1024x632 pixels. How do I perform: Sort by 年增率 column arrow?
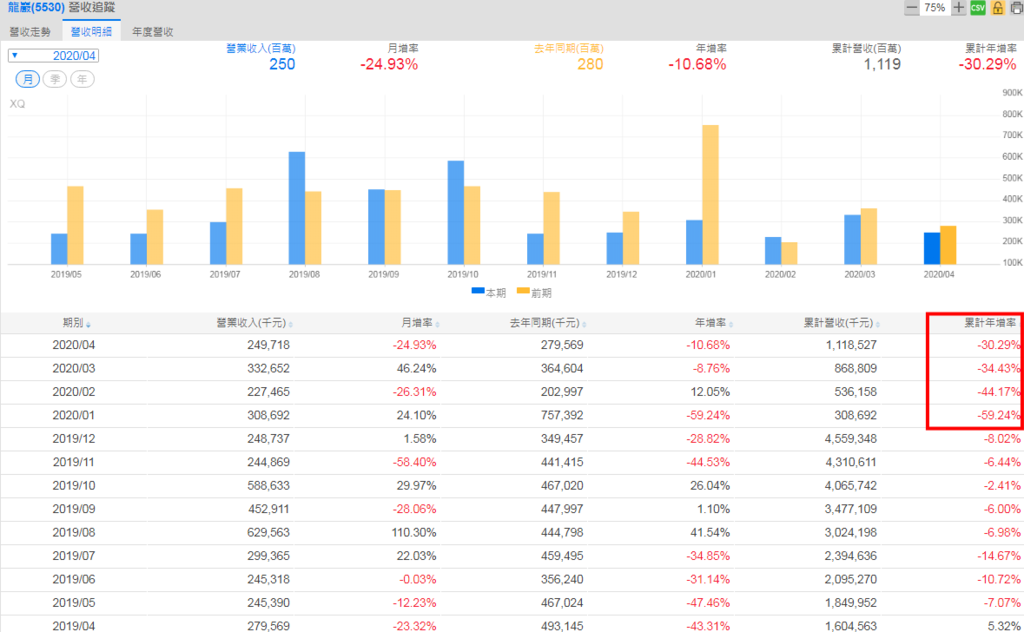[731, 324]
